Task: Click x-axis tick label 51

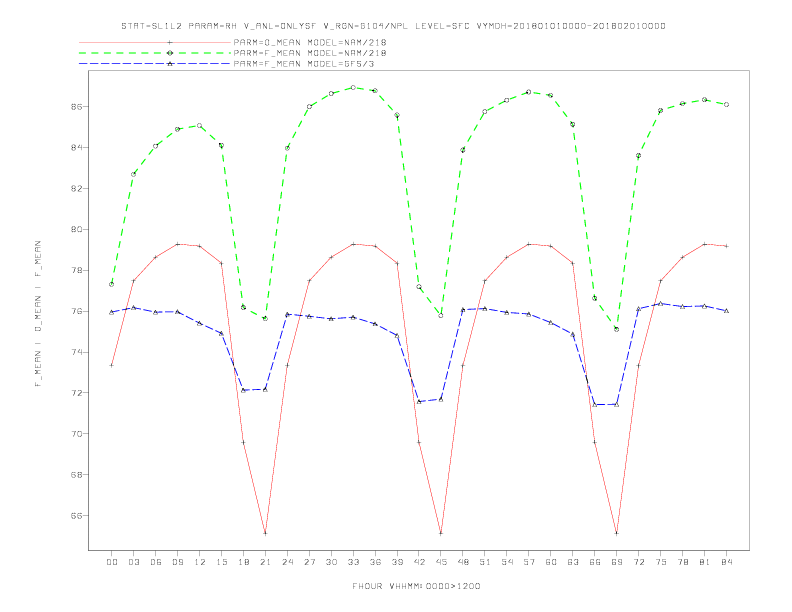Action: coord(485,562)
